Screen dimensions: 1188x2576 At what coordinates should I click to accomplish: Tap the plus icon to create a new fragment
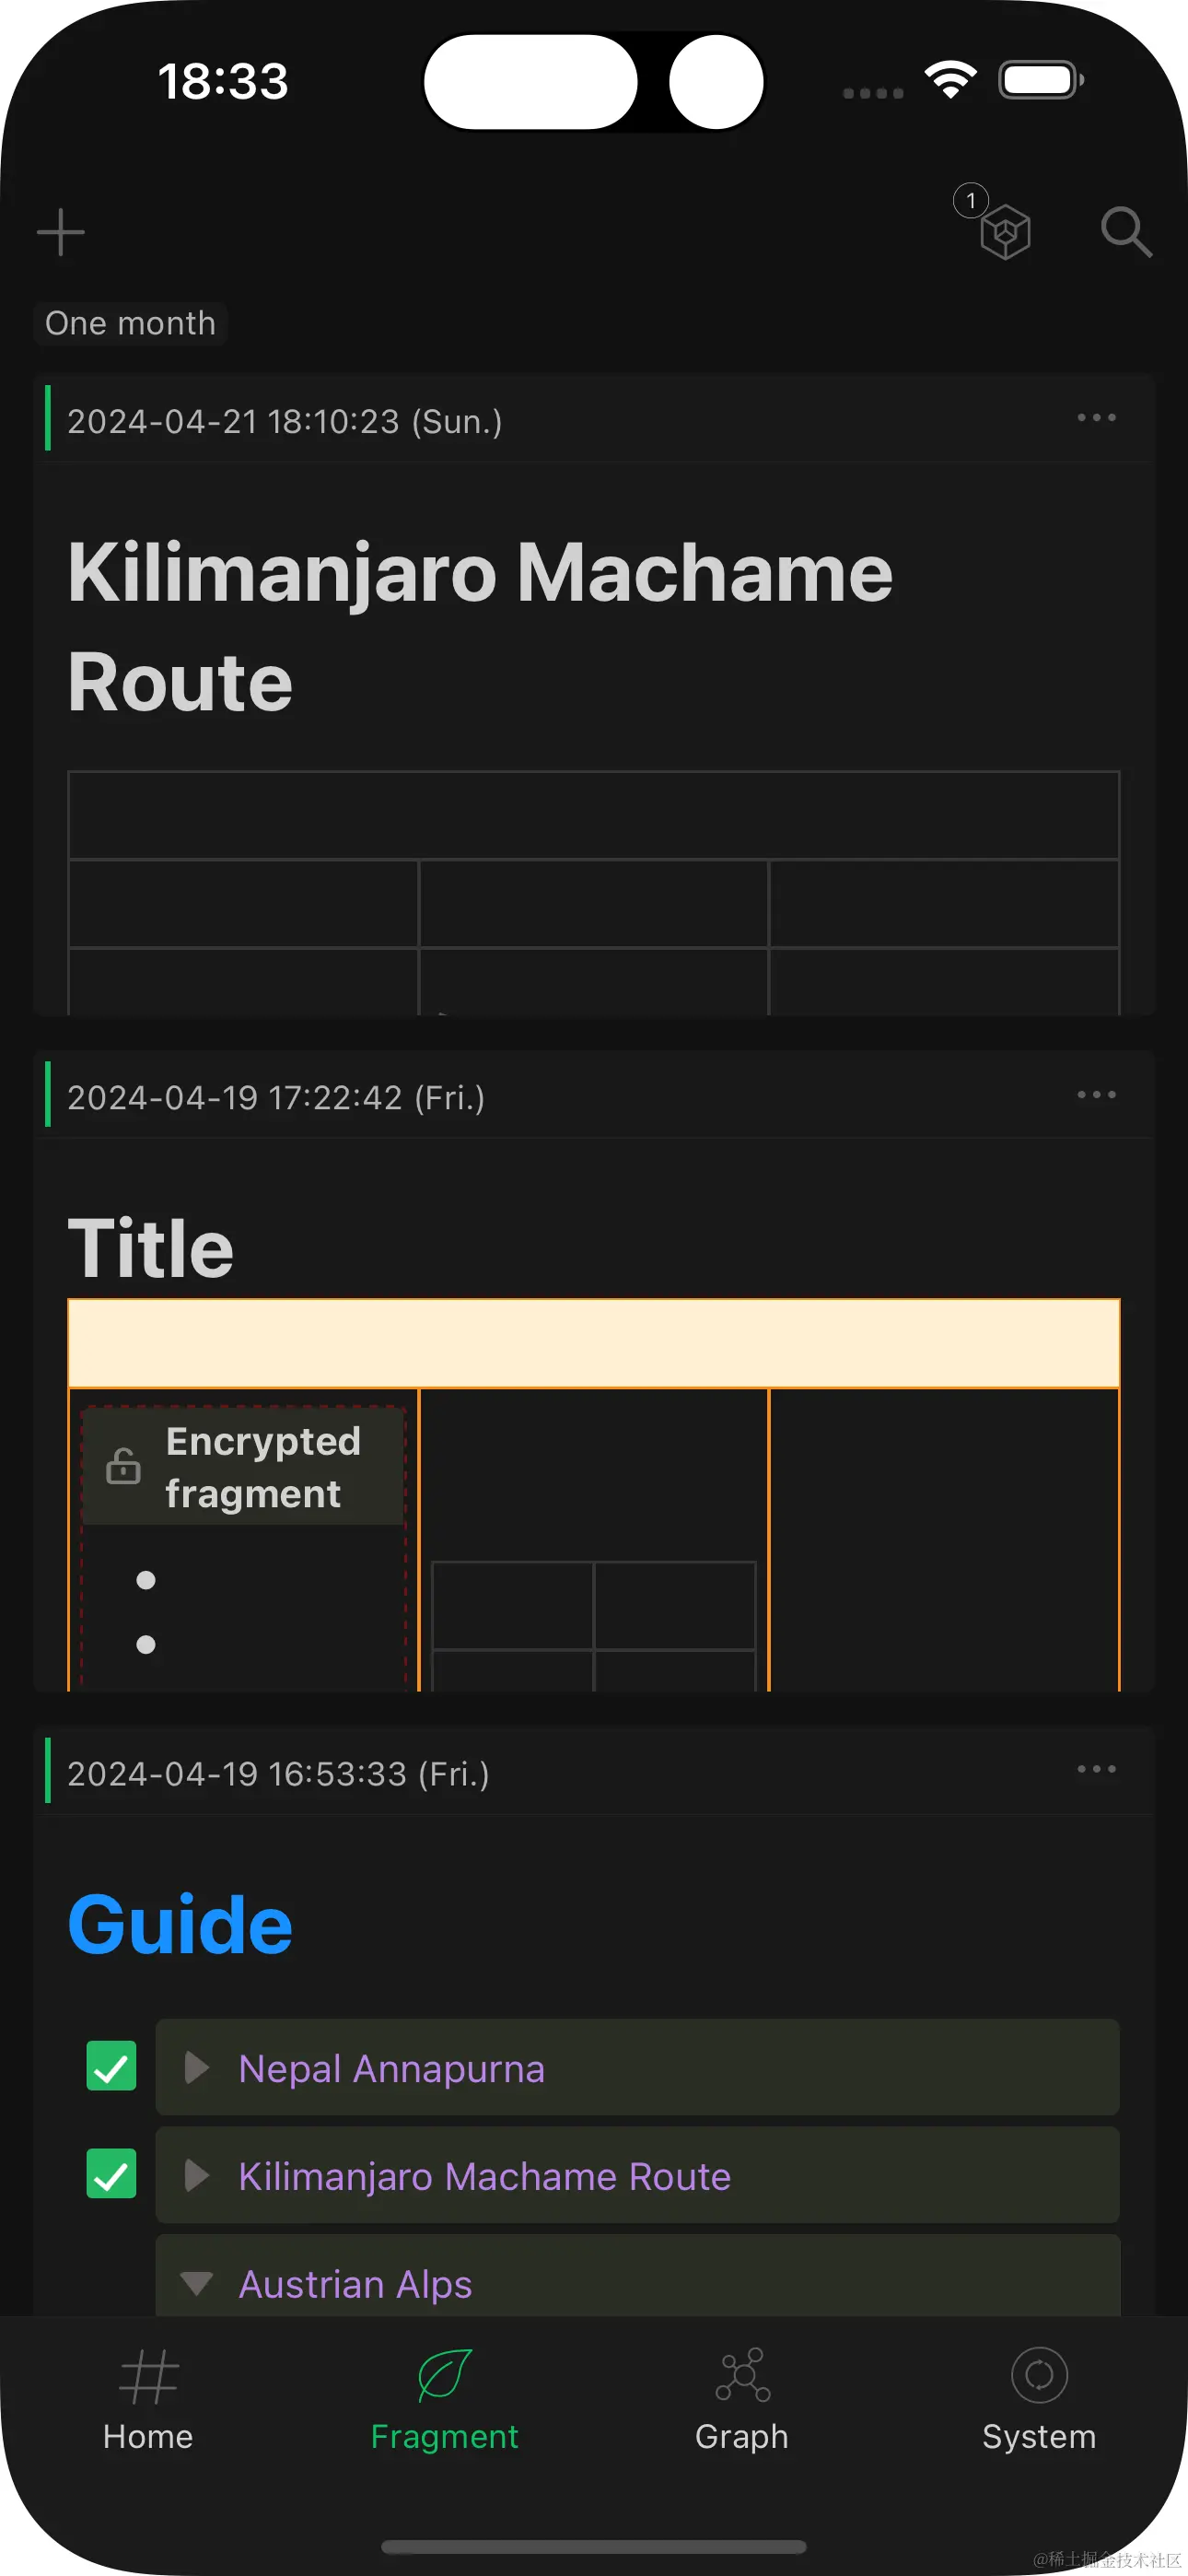coord(60,231)
